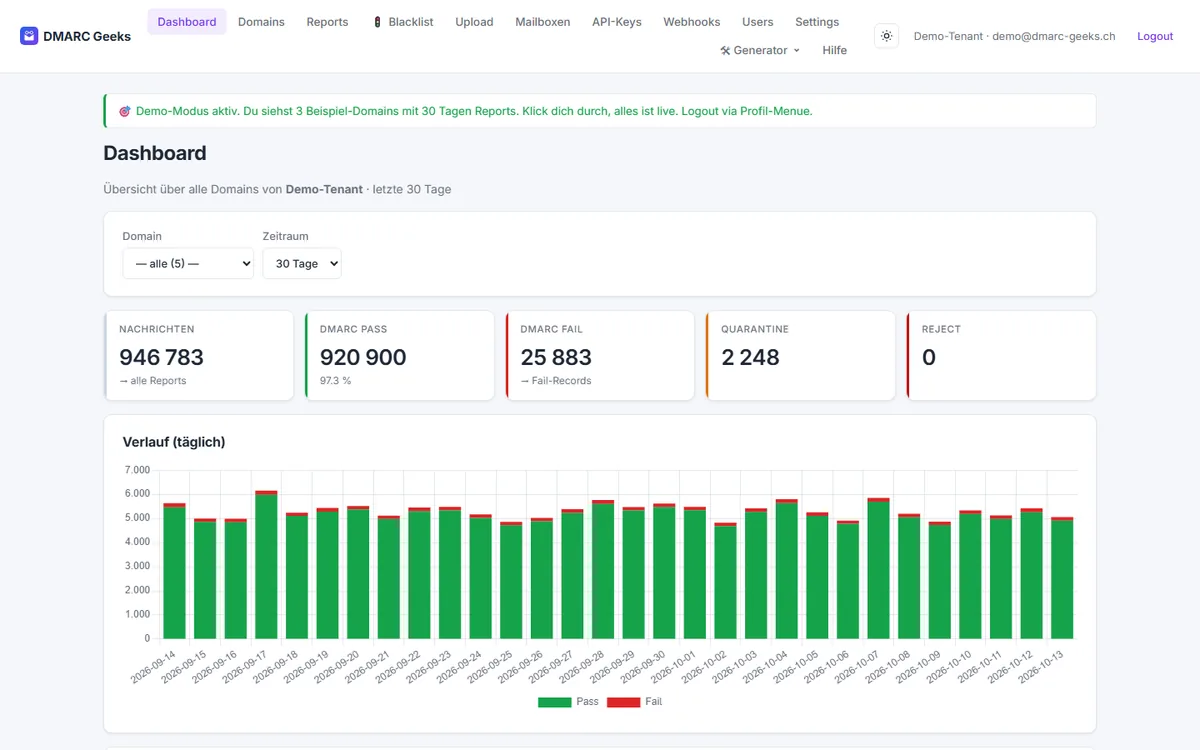Screen dimensions: 1200x750
Task: Open the Hilfe page
Action: point(835,50)
